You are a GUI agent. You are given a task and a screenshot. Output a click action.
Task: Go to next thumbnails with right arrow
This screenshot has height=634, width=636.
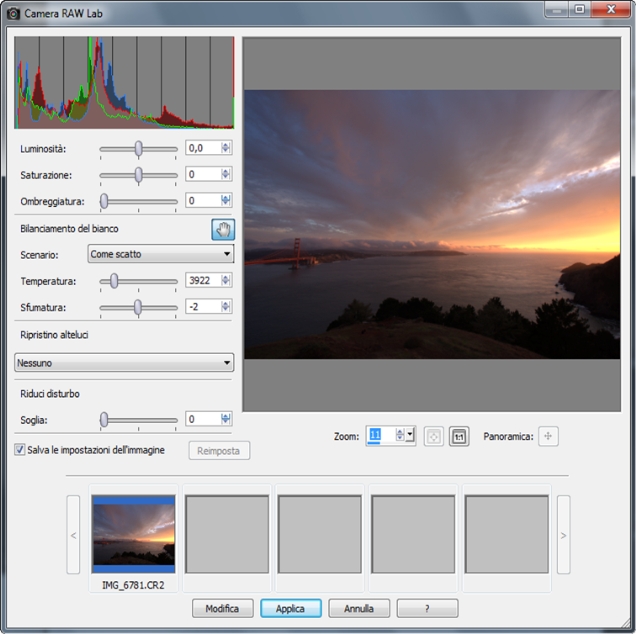click(563, 535)
